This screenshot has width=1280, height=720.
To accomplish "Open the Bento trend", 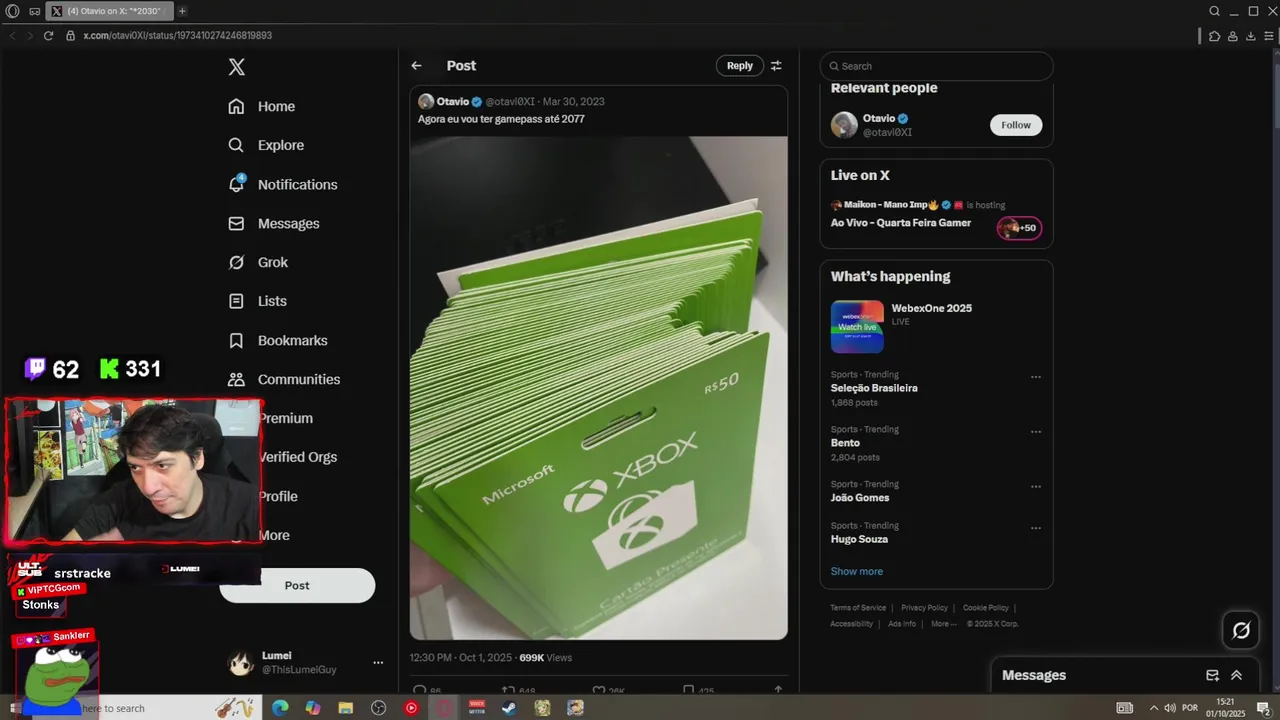I will (x=845, y=443).
